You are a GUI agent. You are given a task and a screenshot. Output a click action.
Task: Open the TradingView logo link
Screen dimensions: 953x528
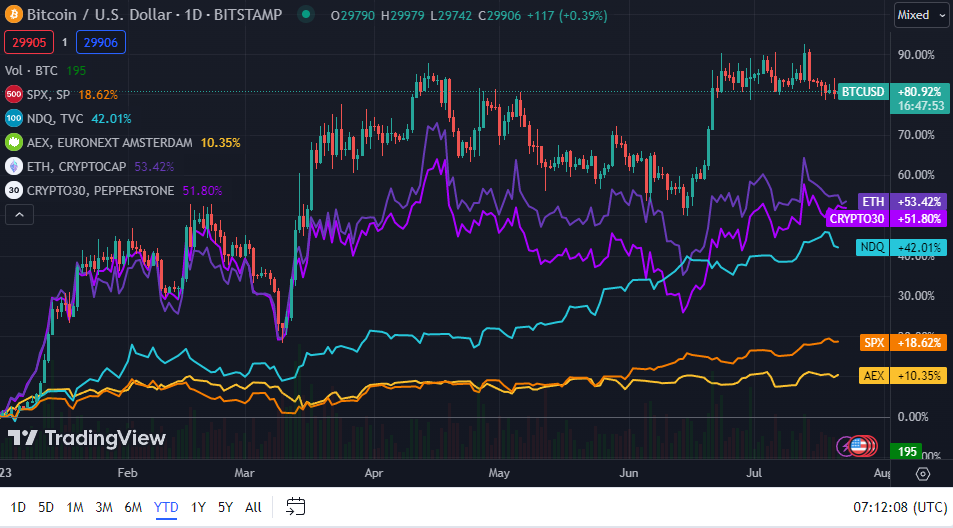(86, 438)
